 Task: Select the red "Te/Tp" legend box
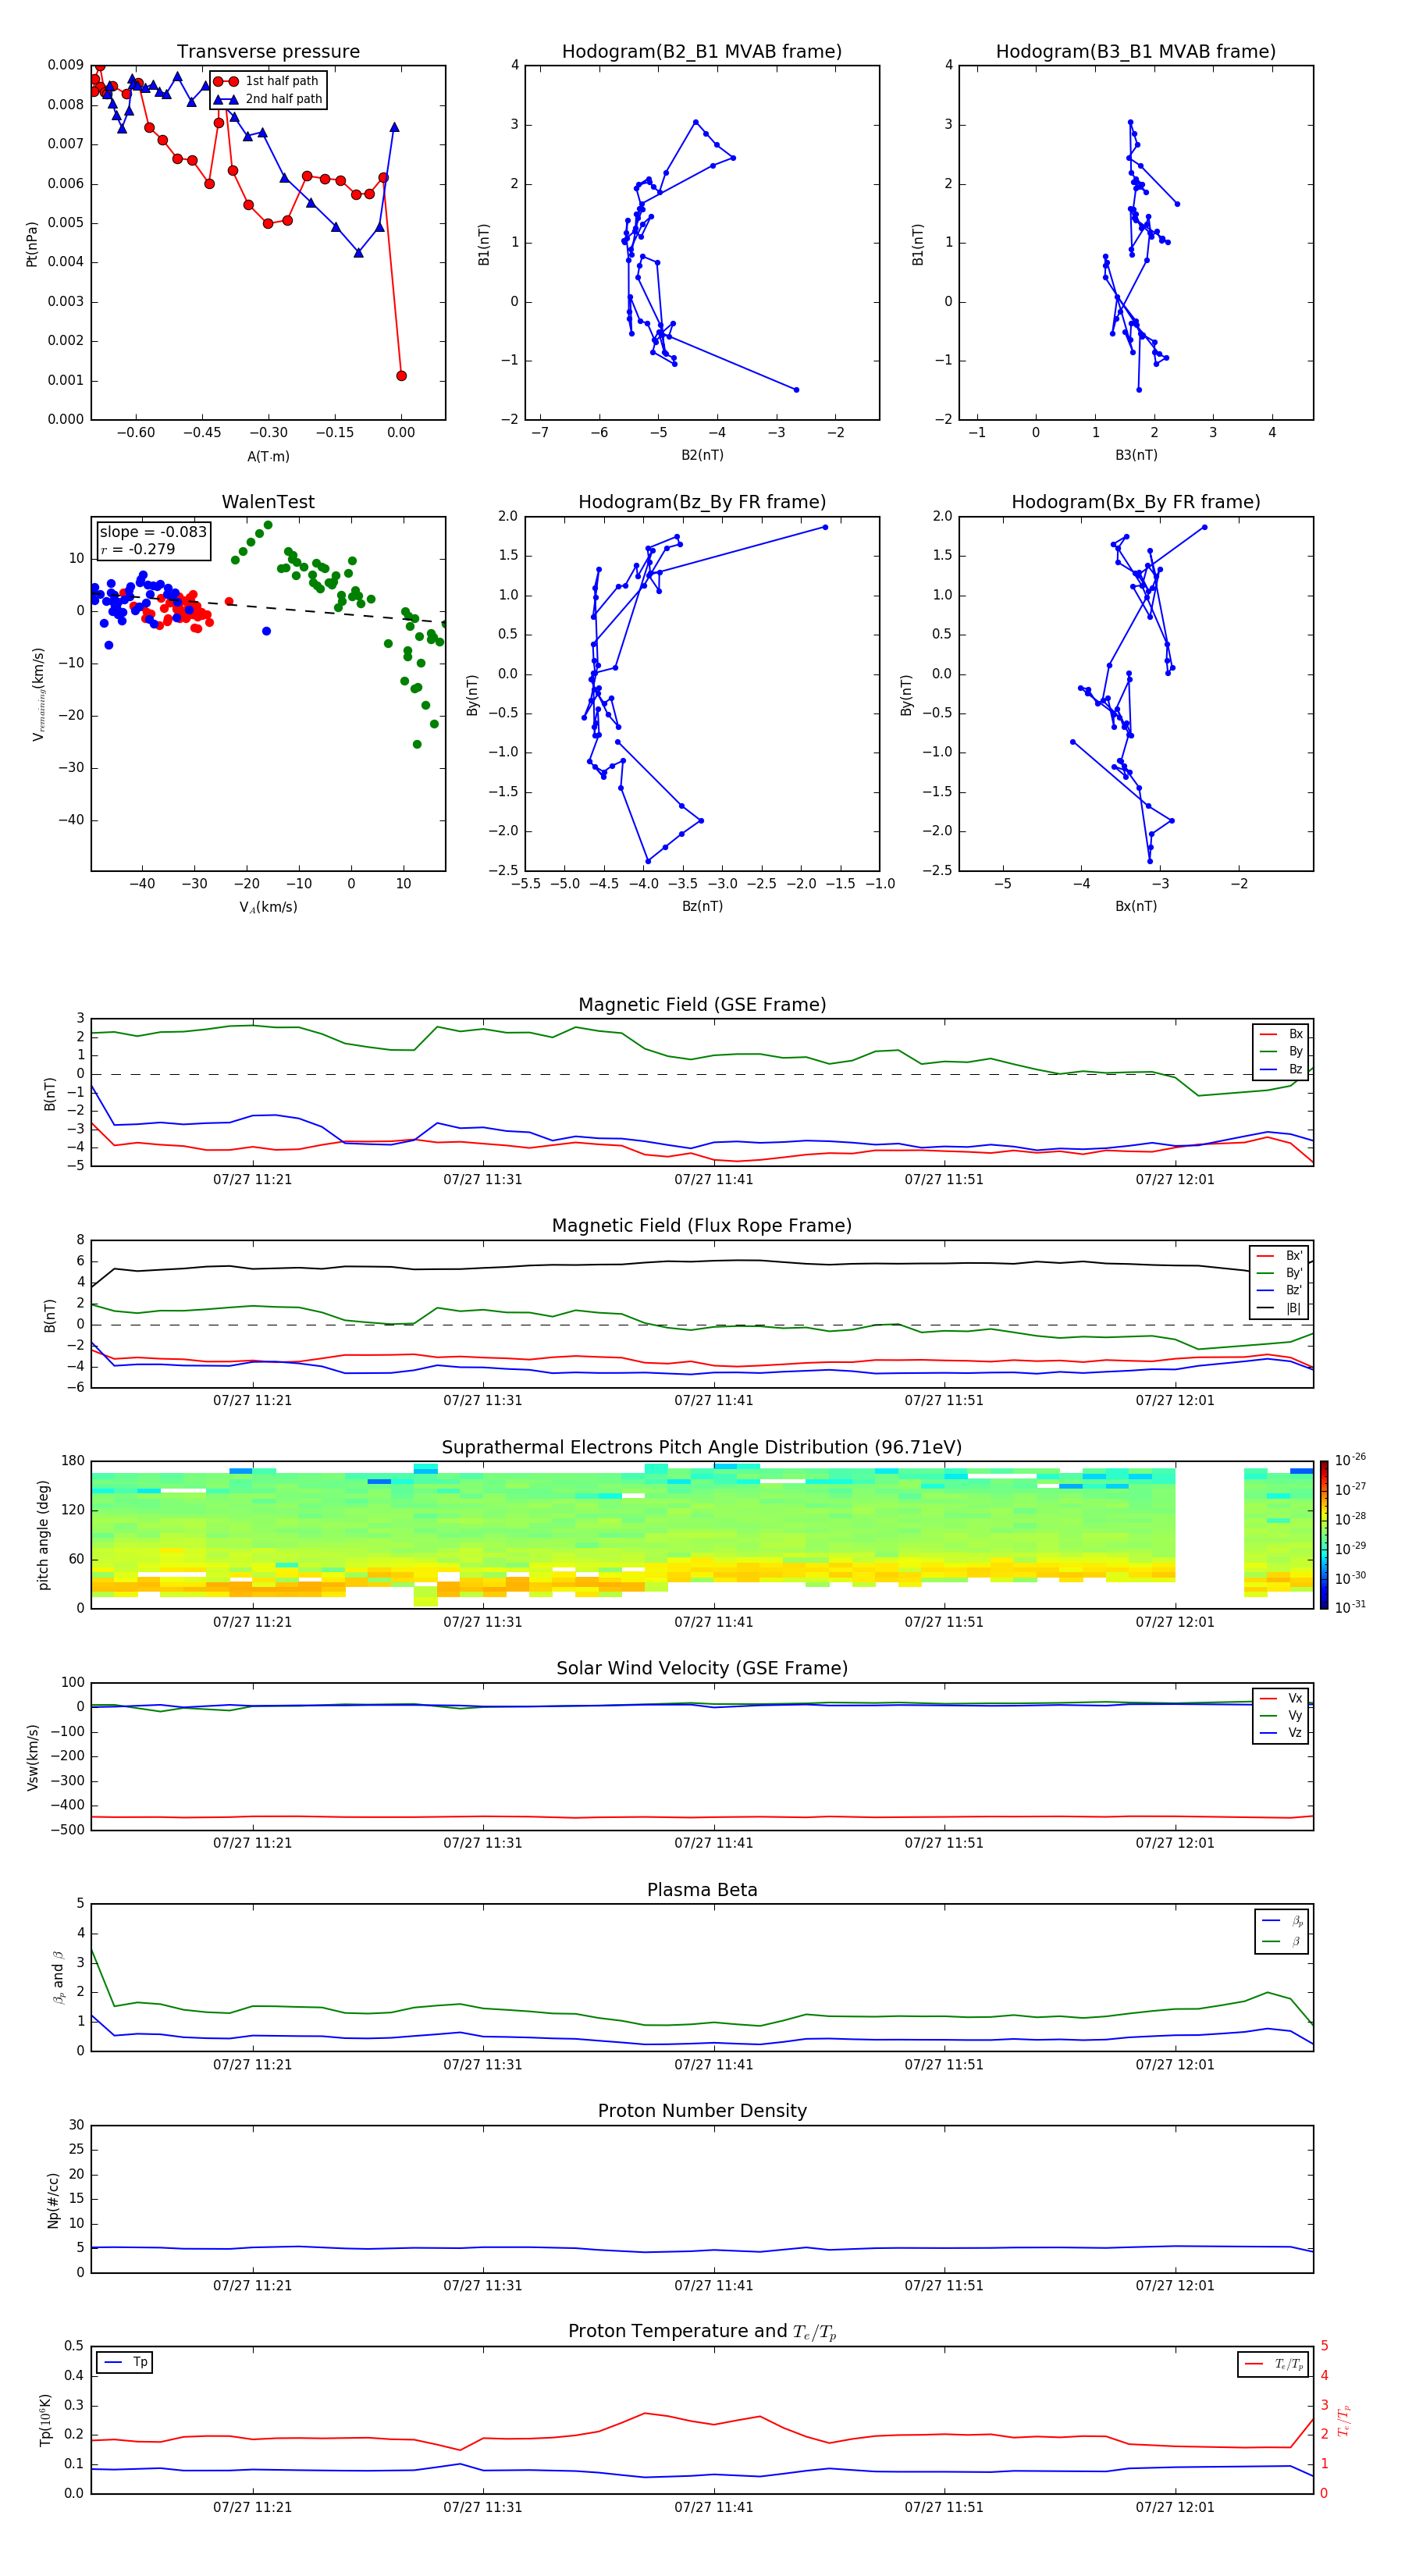1273,2364
